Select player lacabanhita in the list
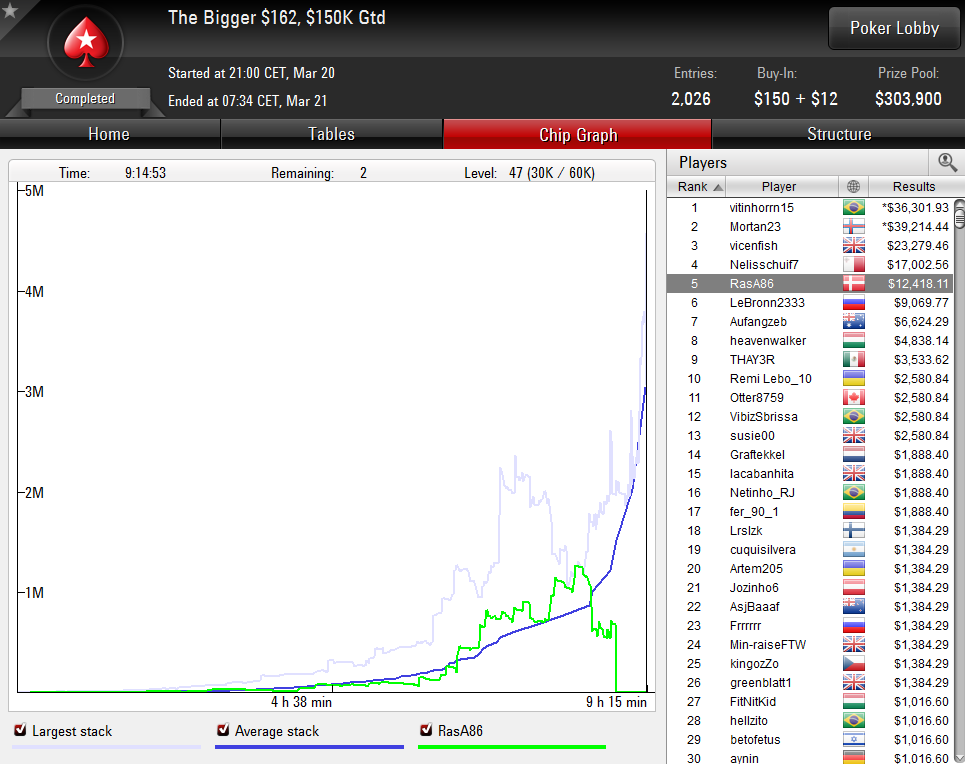The height and width of the screenshot is (764, 965). (761, 473)
